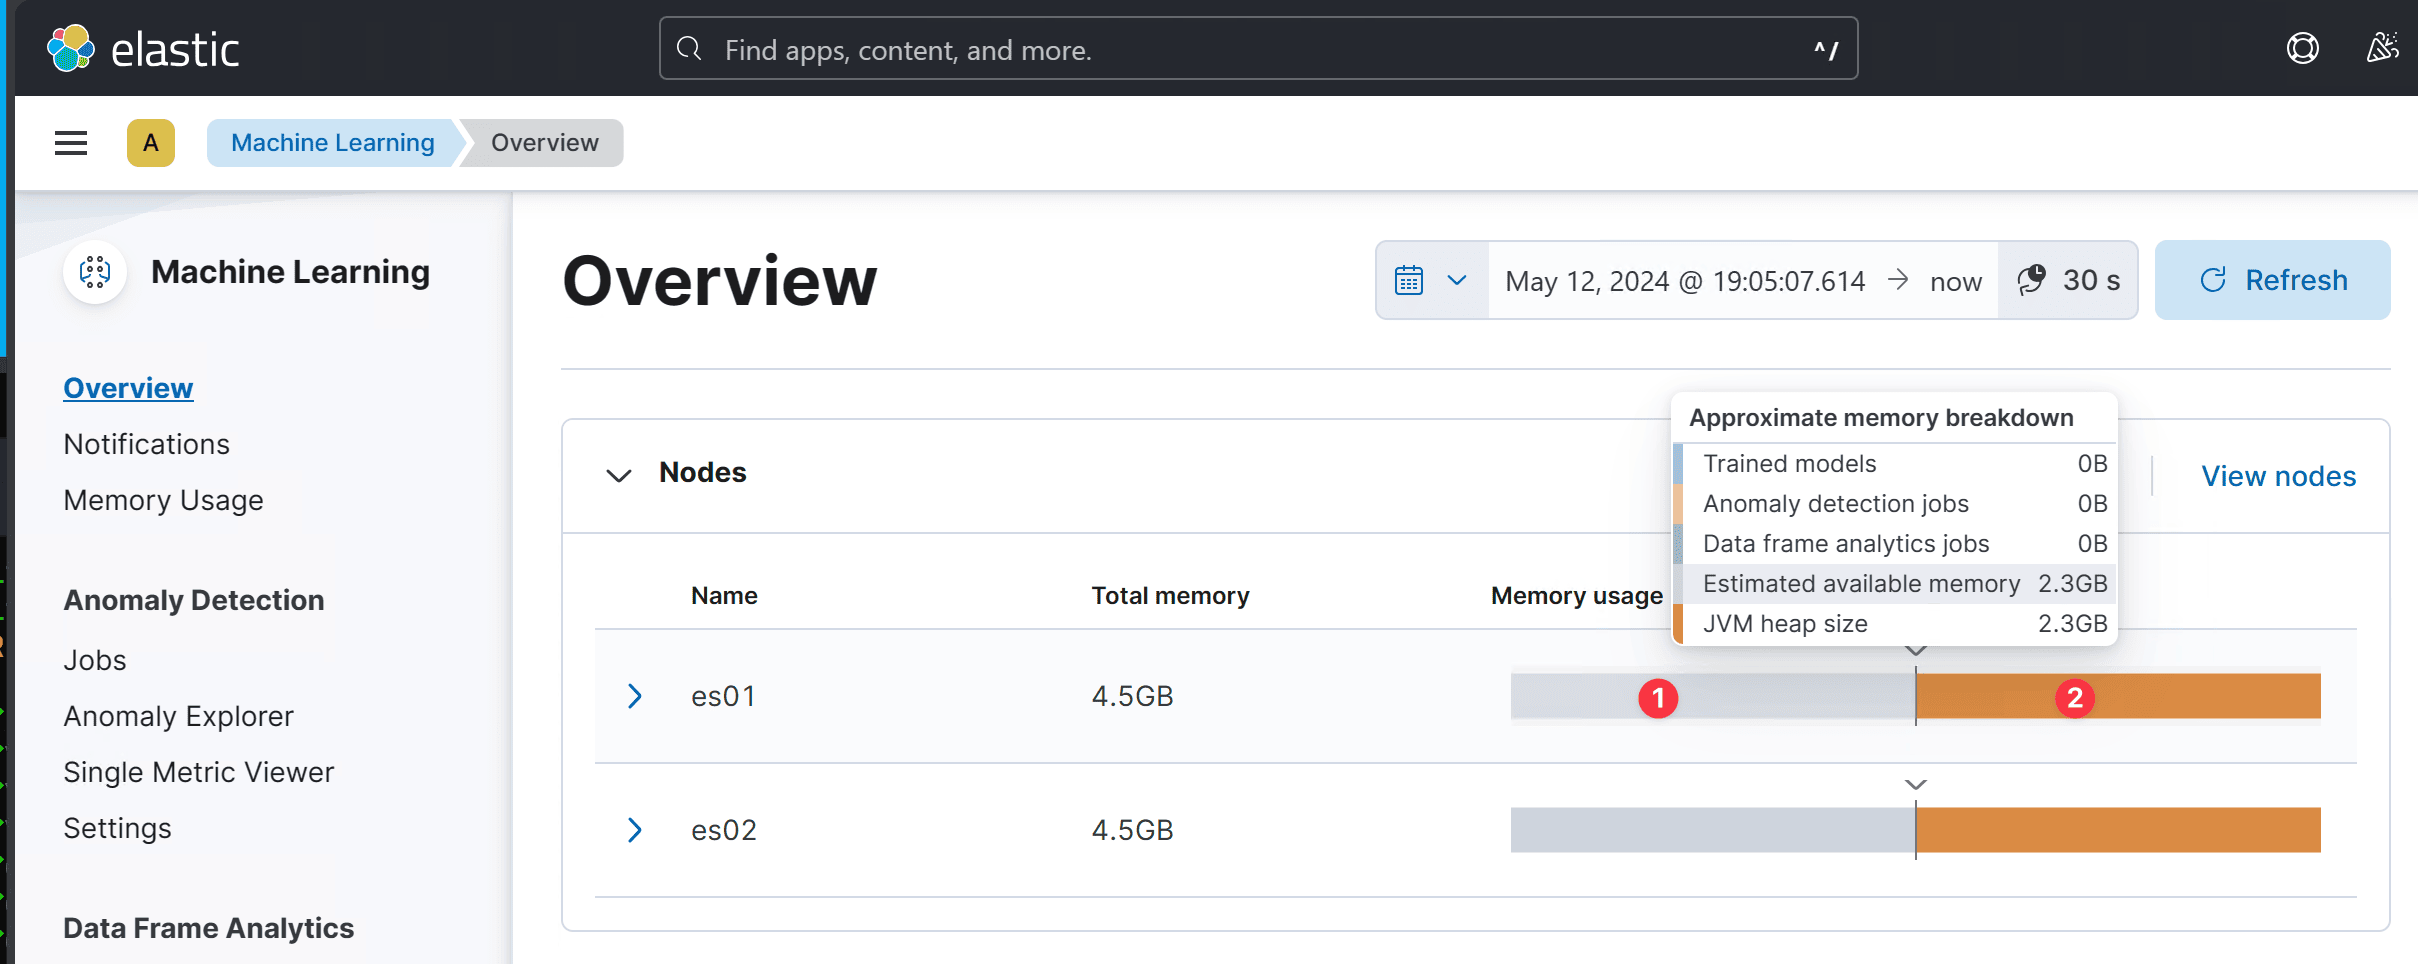Click es01 total memory 4.5GB cell
Screen dimensions: 2418x964
click(1132, 696)
